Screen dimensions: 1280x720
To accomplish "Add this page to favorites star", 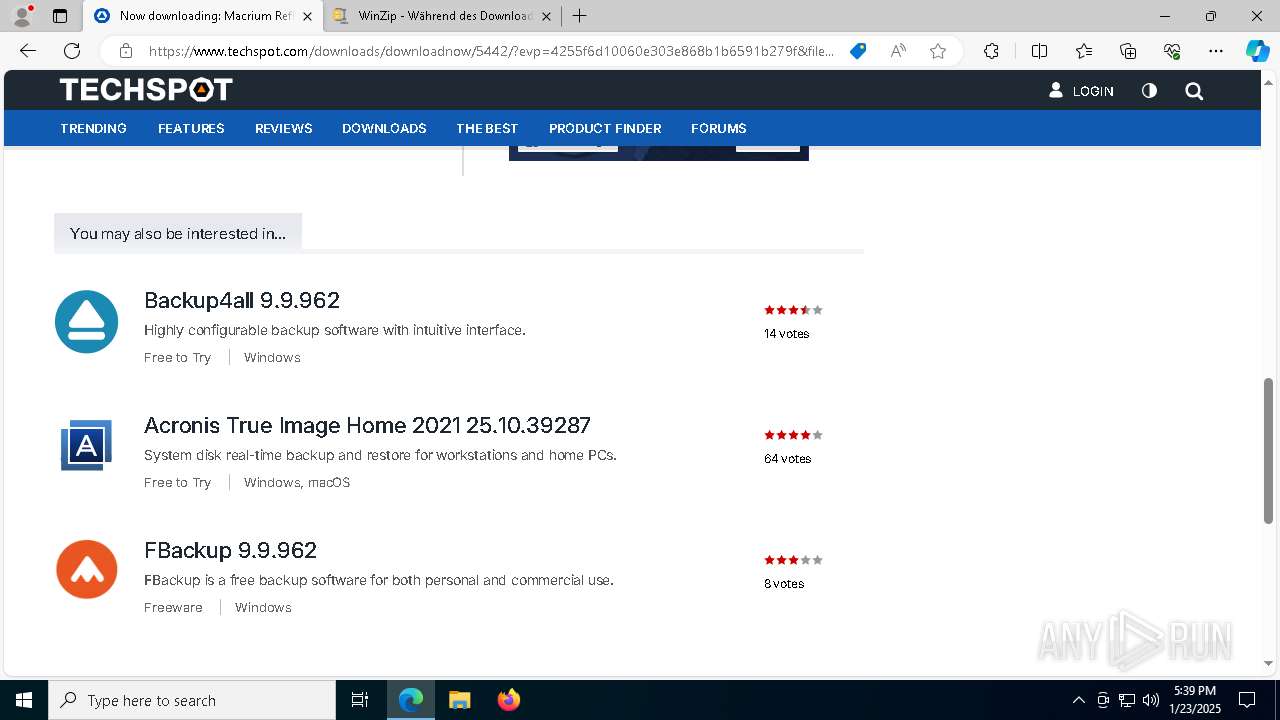I will pyautogui.click(x=938, y=51).
